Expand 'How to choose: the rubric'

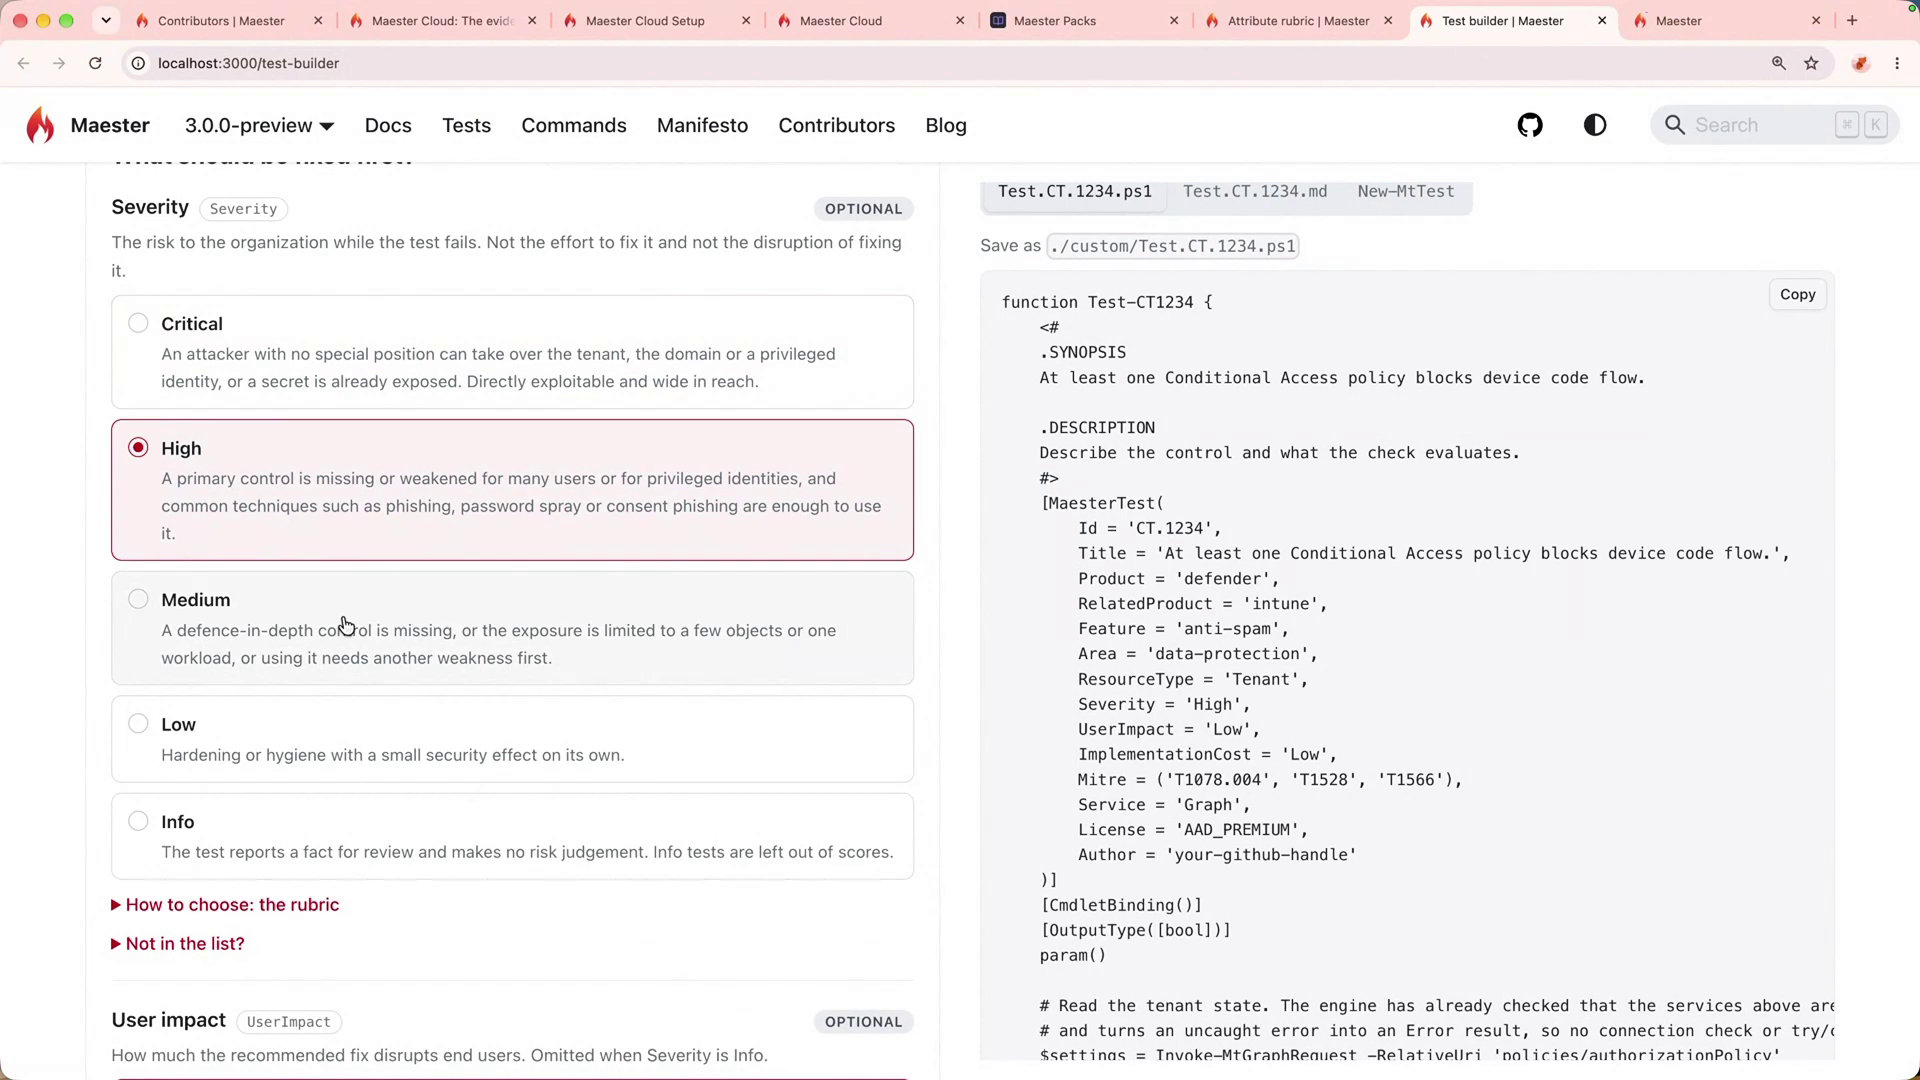click(x=225, y=905)
